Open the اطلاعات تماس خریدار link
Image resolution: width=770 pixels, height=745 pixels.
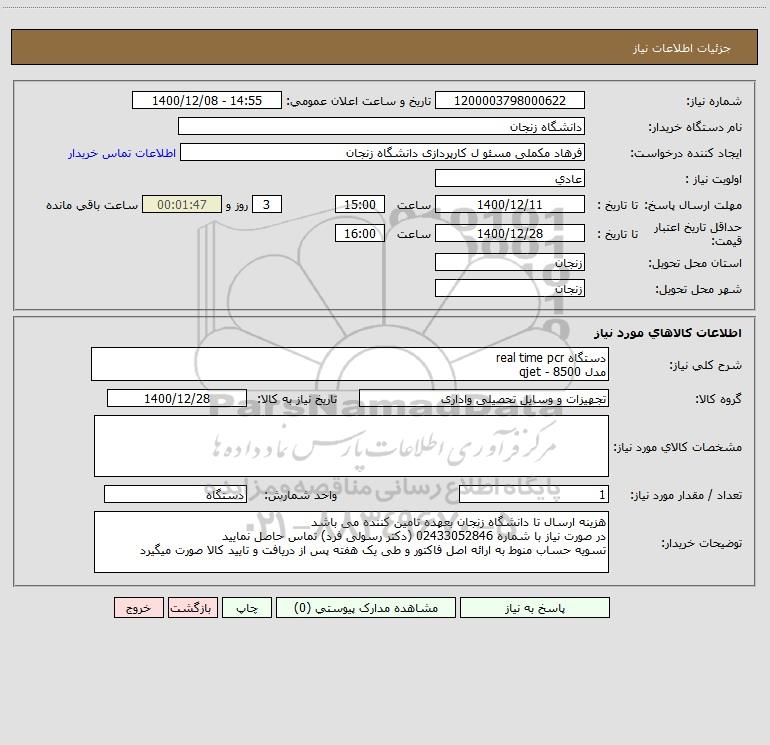[122, 153]
